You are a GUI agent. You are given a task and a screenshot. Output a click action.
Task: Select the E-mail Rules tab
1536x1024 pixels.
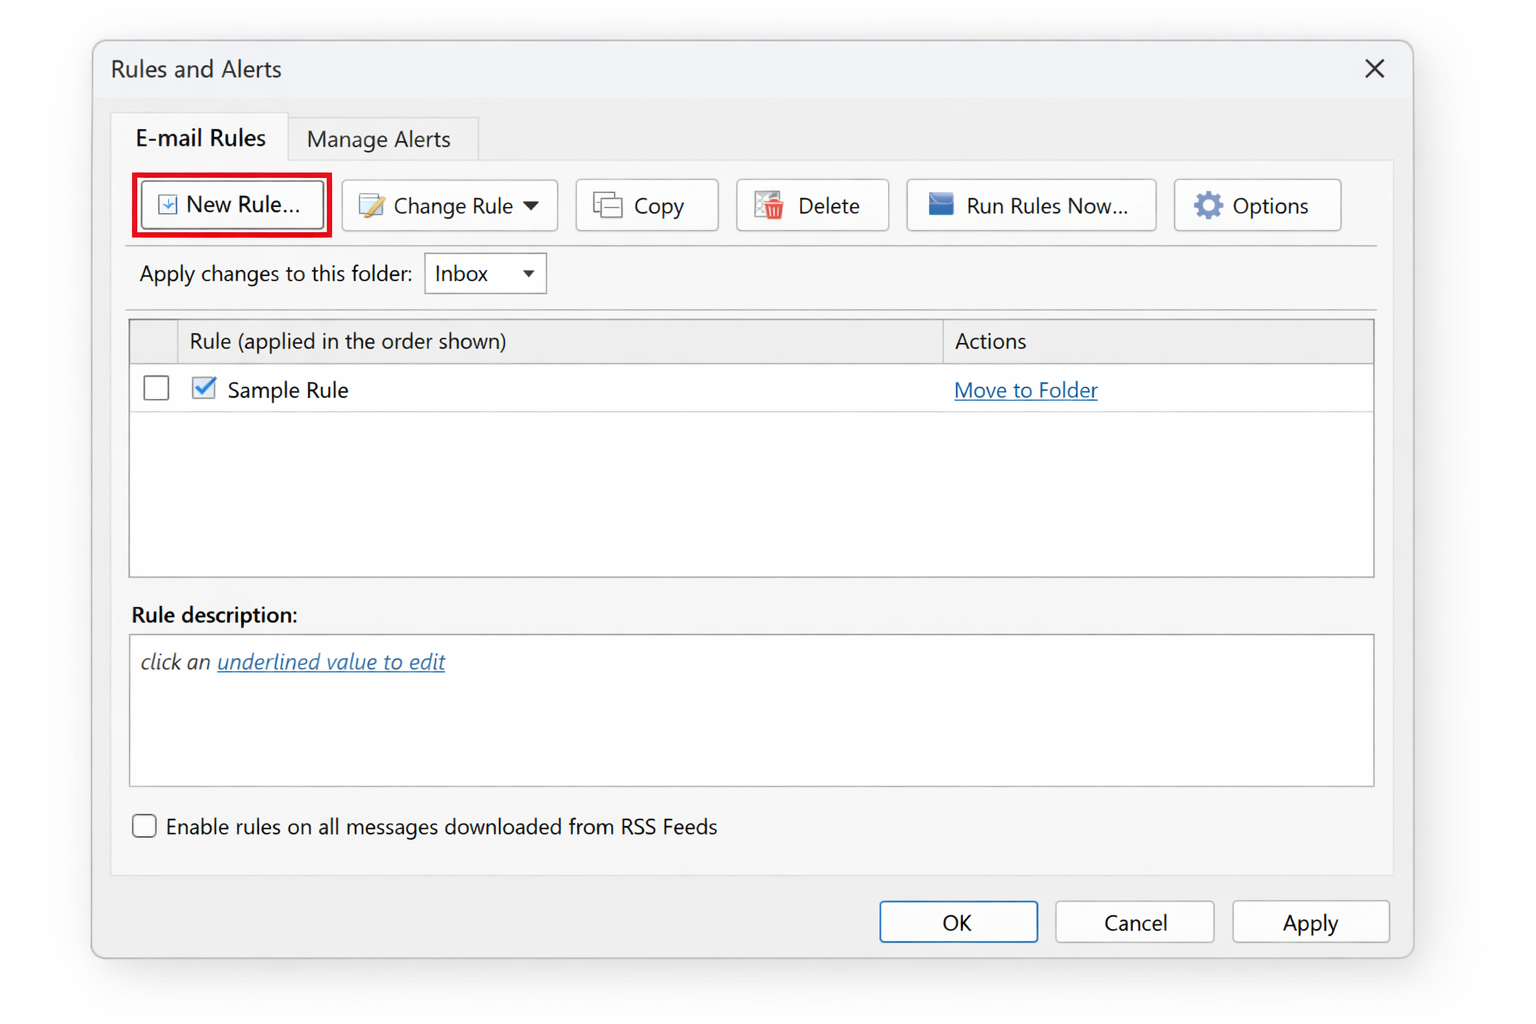coord(201,138)
